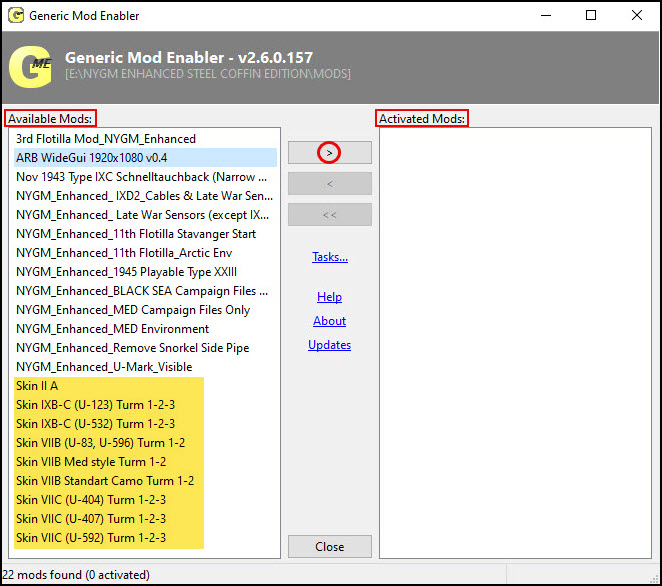Viewport: 662px width, 586px height.
Task: Select NYGM_Enhanced_ Late War Sensors mod
Action: (145, 214)
